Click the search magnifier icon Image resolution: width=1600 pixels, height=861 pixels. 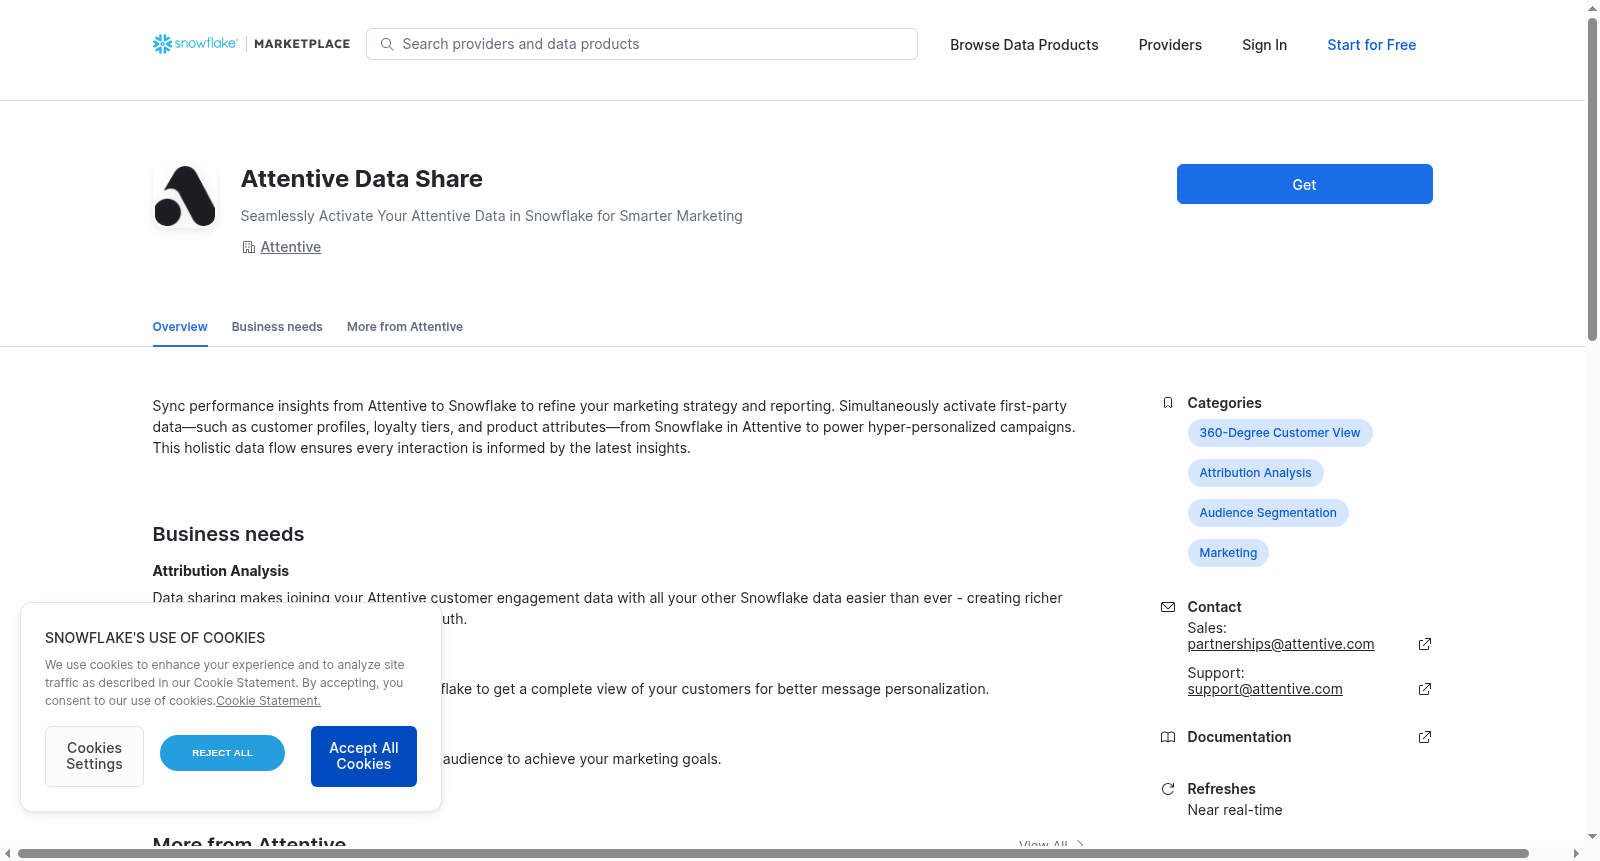coord(387,44)
